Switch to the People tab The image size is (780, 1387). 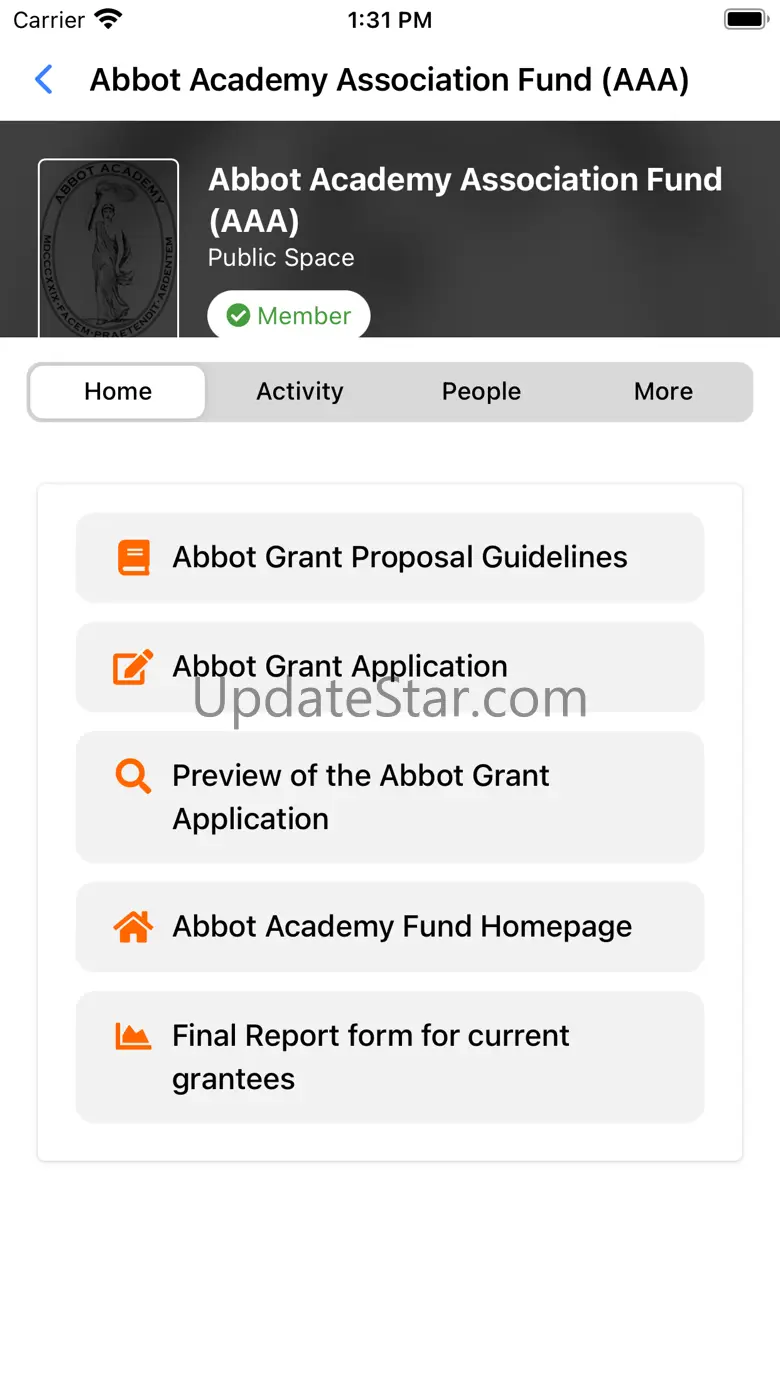tap(482, 392)
